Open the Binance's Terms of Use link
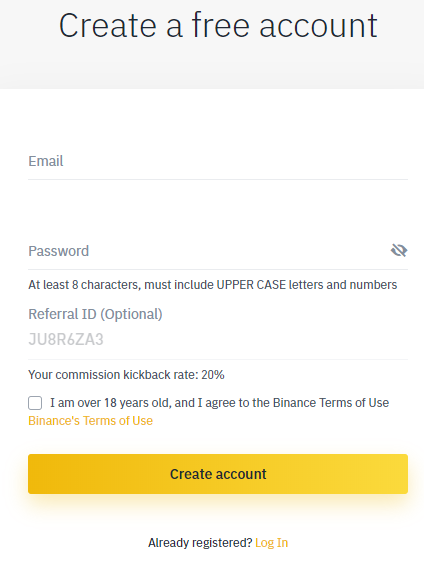The width and height of the screenshot is (424, 571). (x=90, y=421)
